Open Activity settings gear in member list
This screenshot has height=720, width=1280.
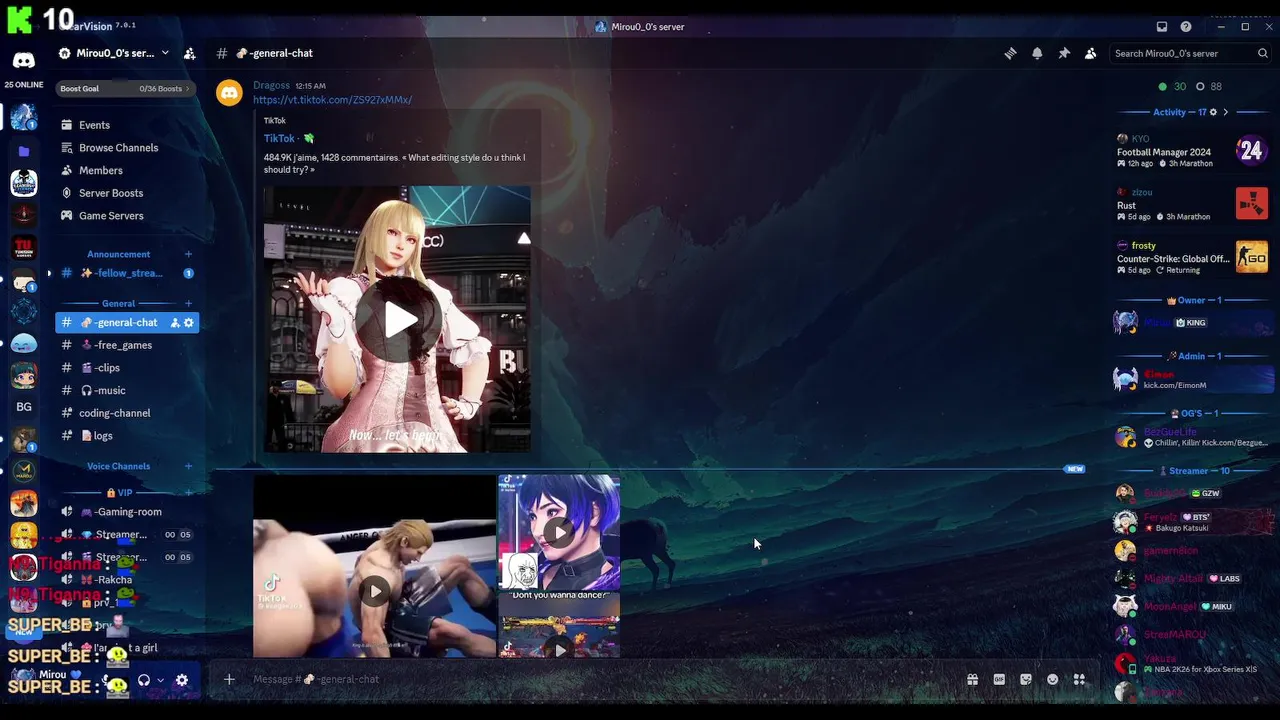click(x=1214, y=112)
